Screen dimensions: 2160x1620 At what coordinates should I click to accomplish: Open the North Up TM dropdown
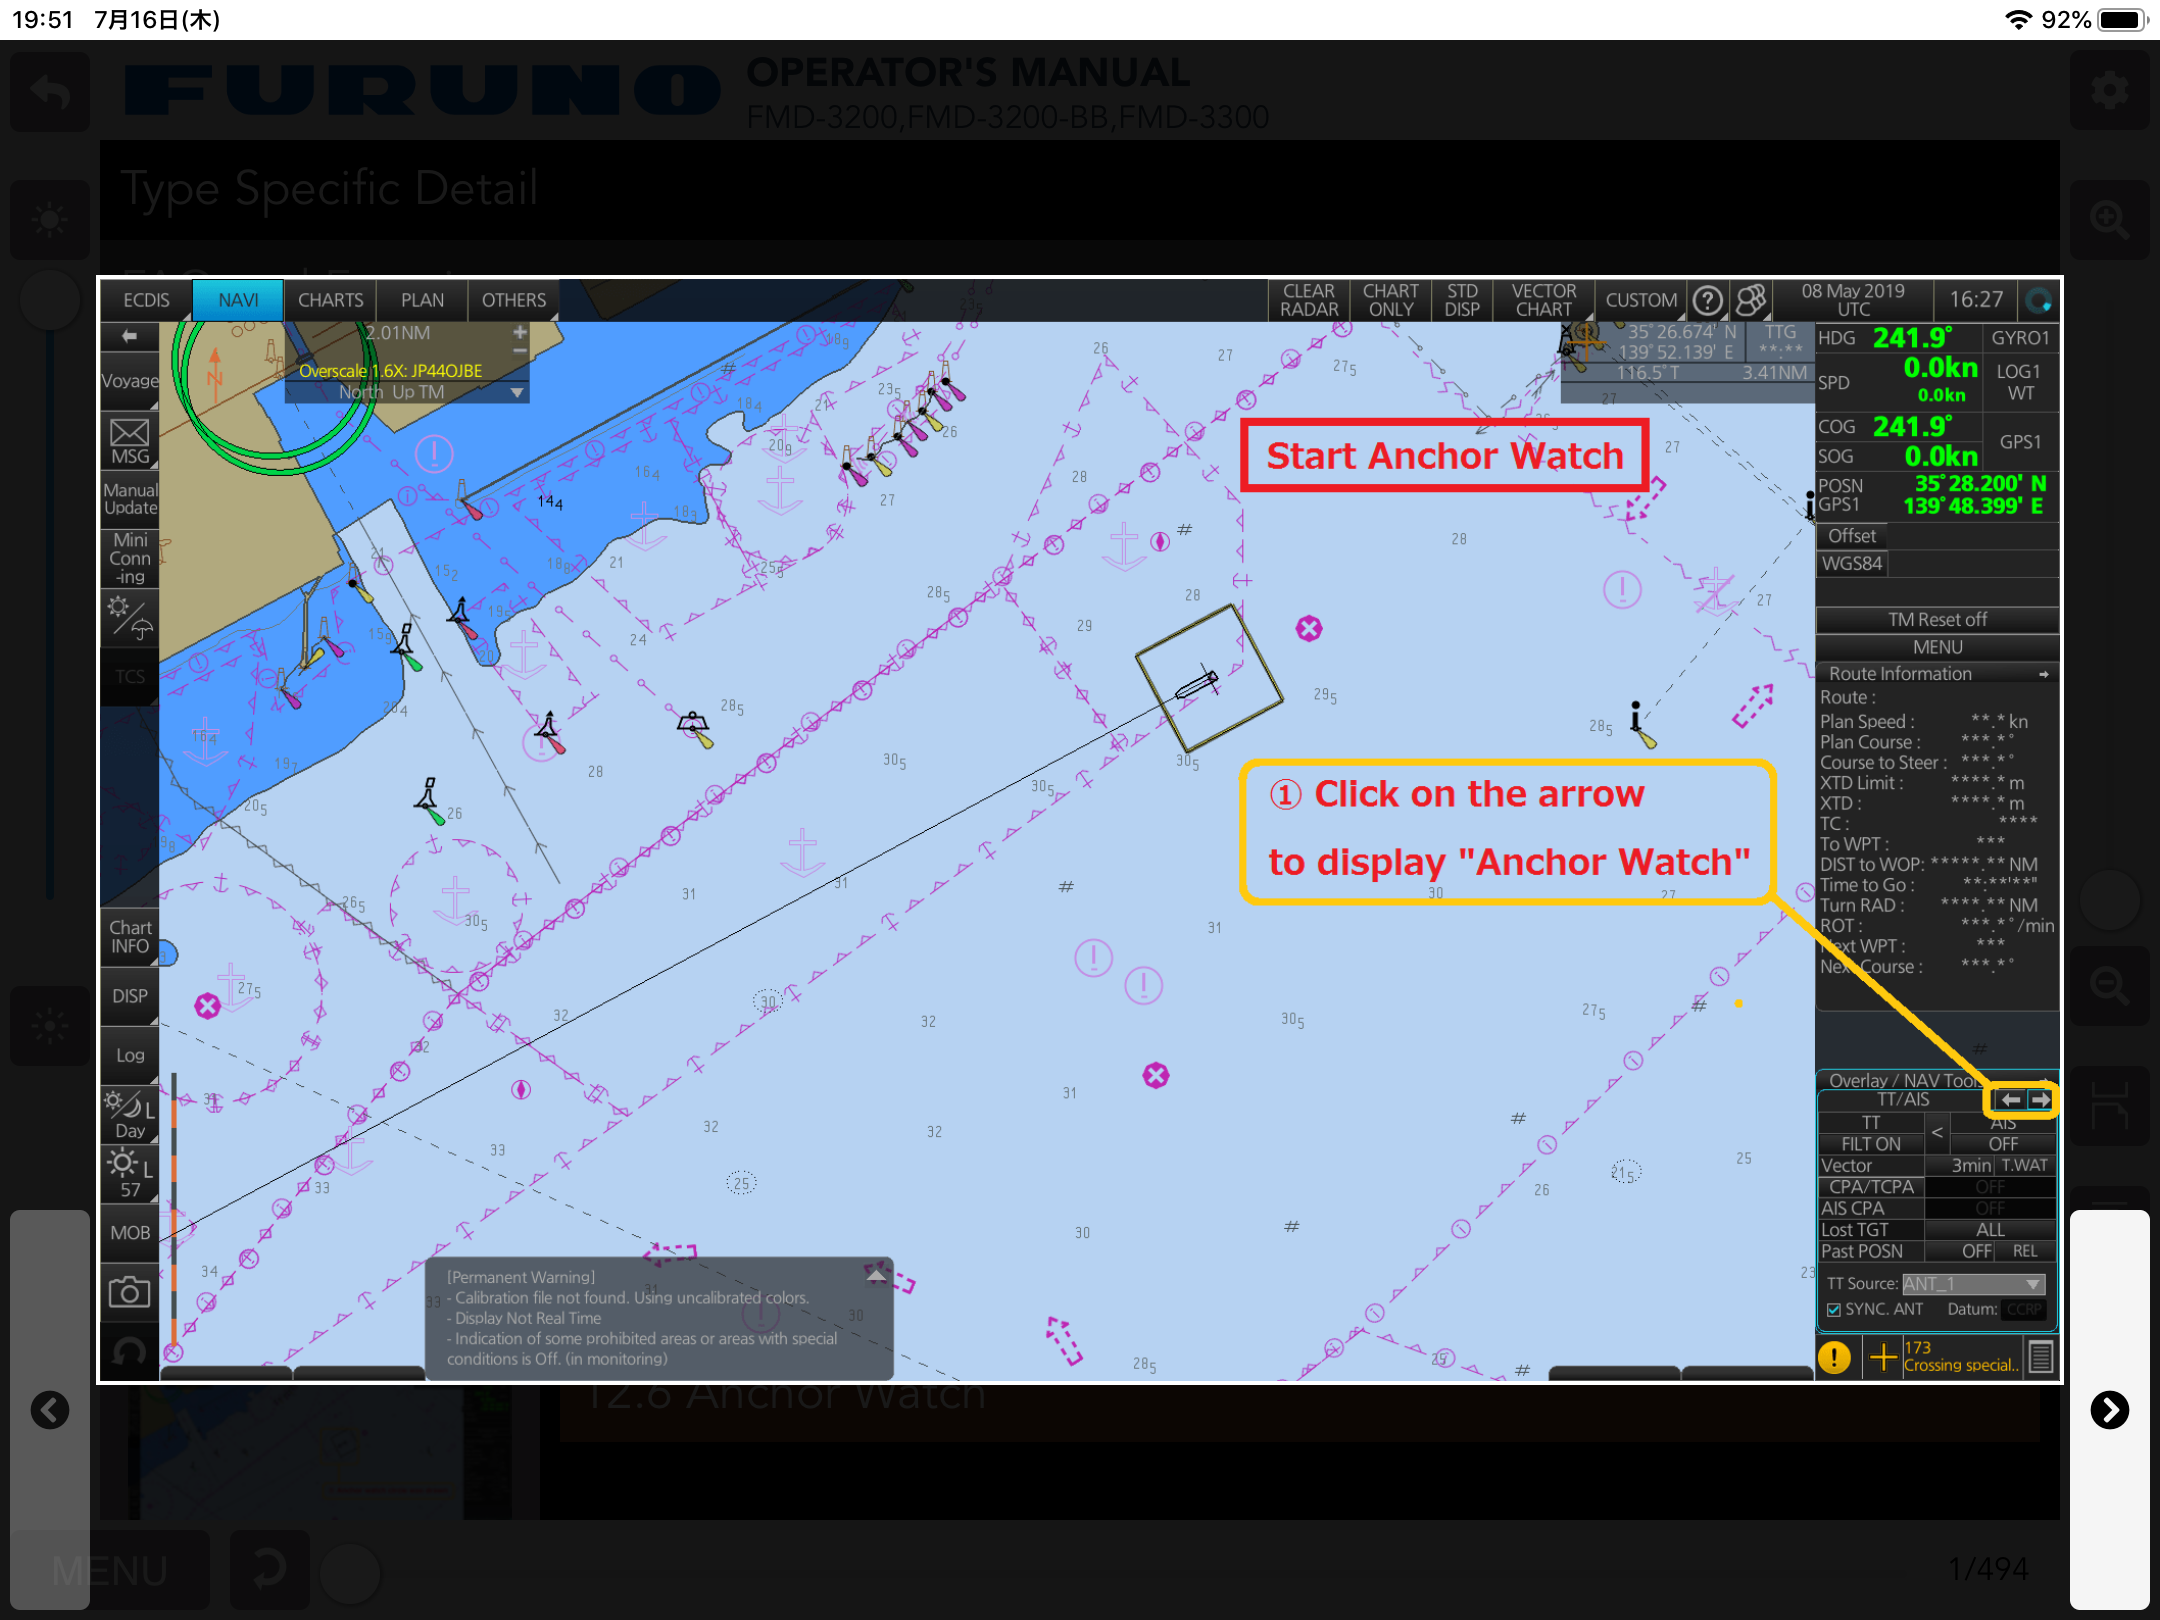click(407, 392)
